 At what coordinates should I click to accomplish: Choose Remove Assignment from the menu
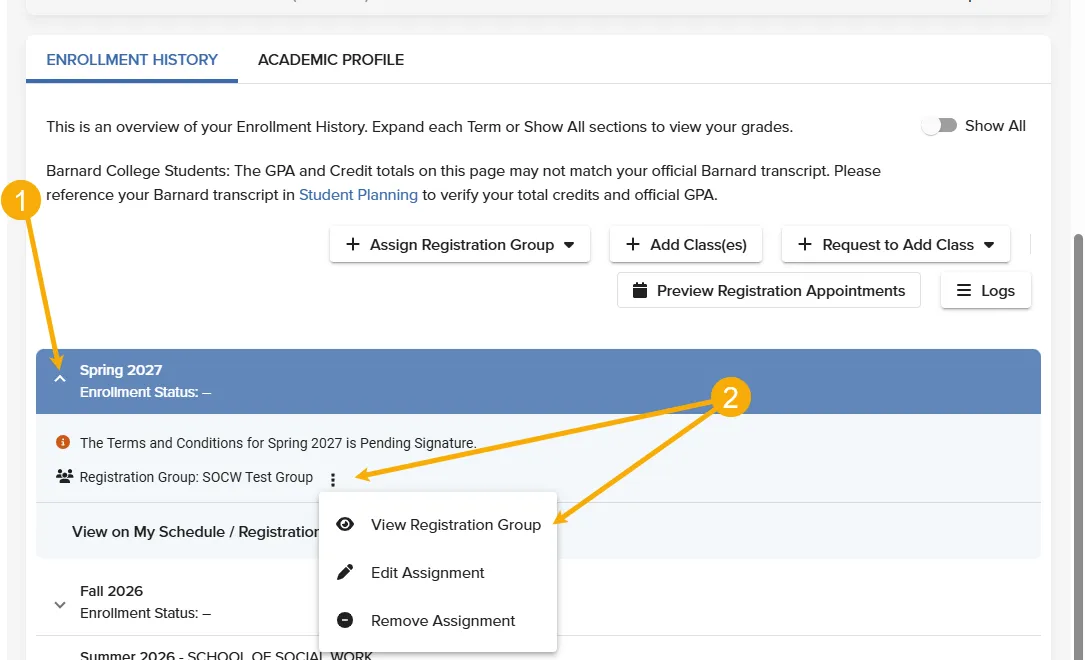438,621
